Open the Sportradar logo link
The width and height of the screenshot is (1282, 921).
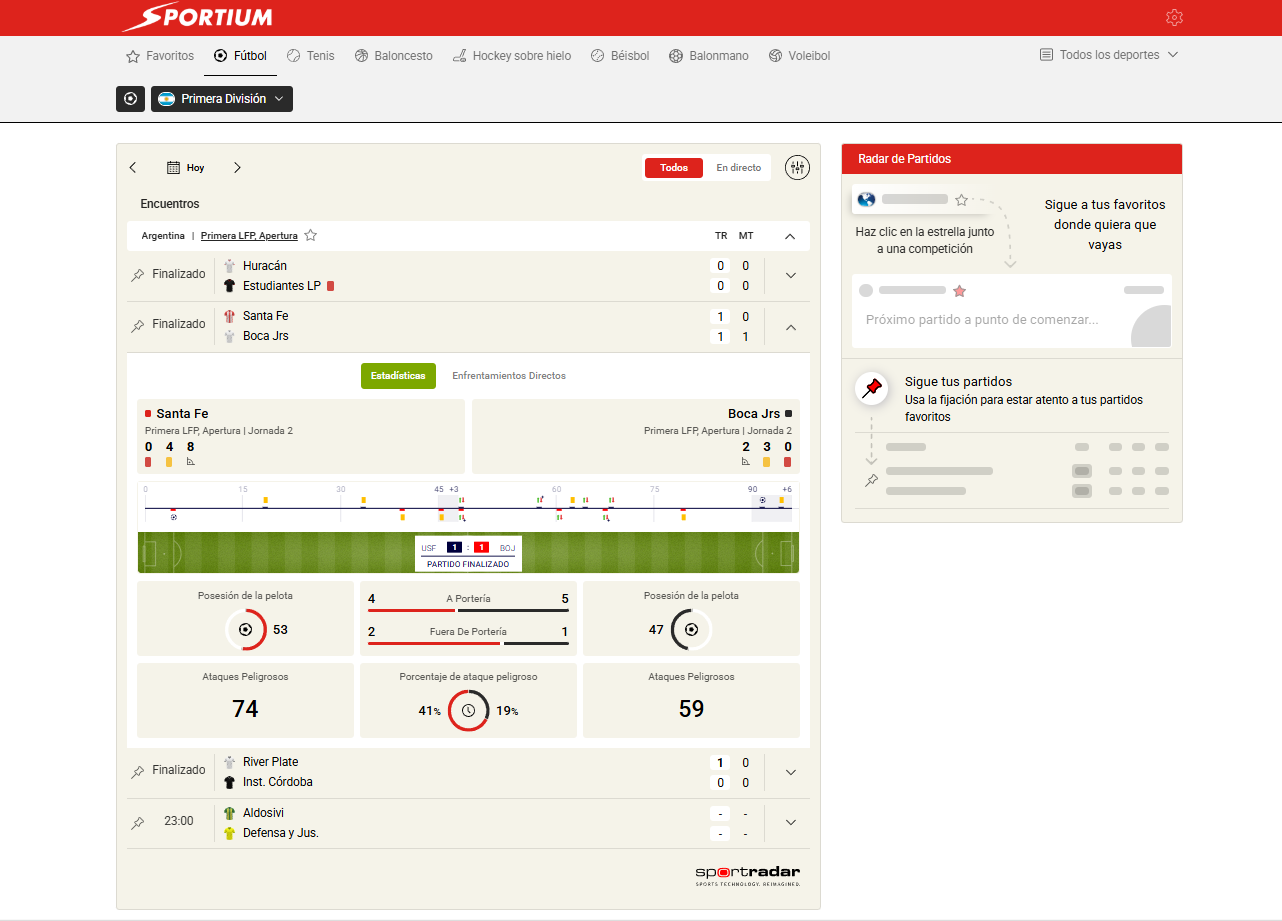tap(748, 875)
